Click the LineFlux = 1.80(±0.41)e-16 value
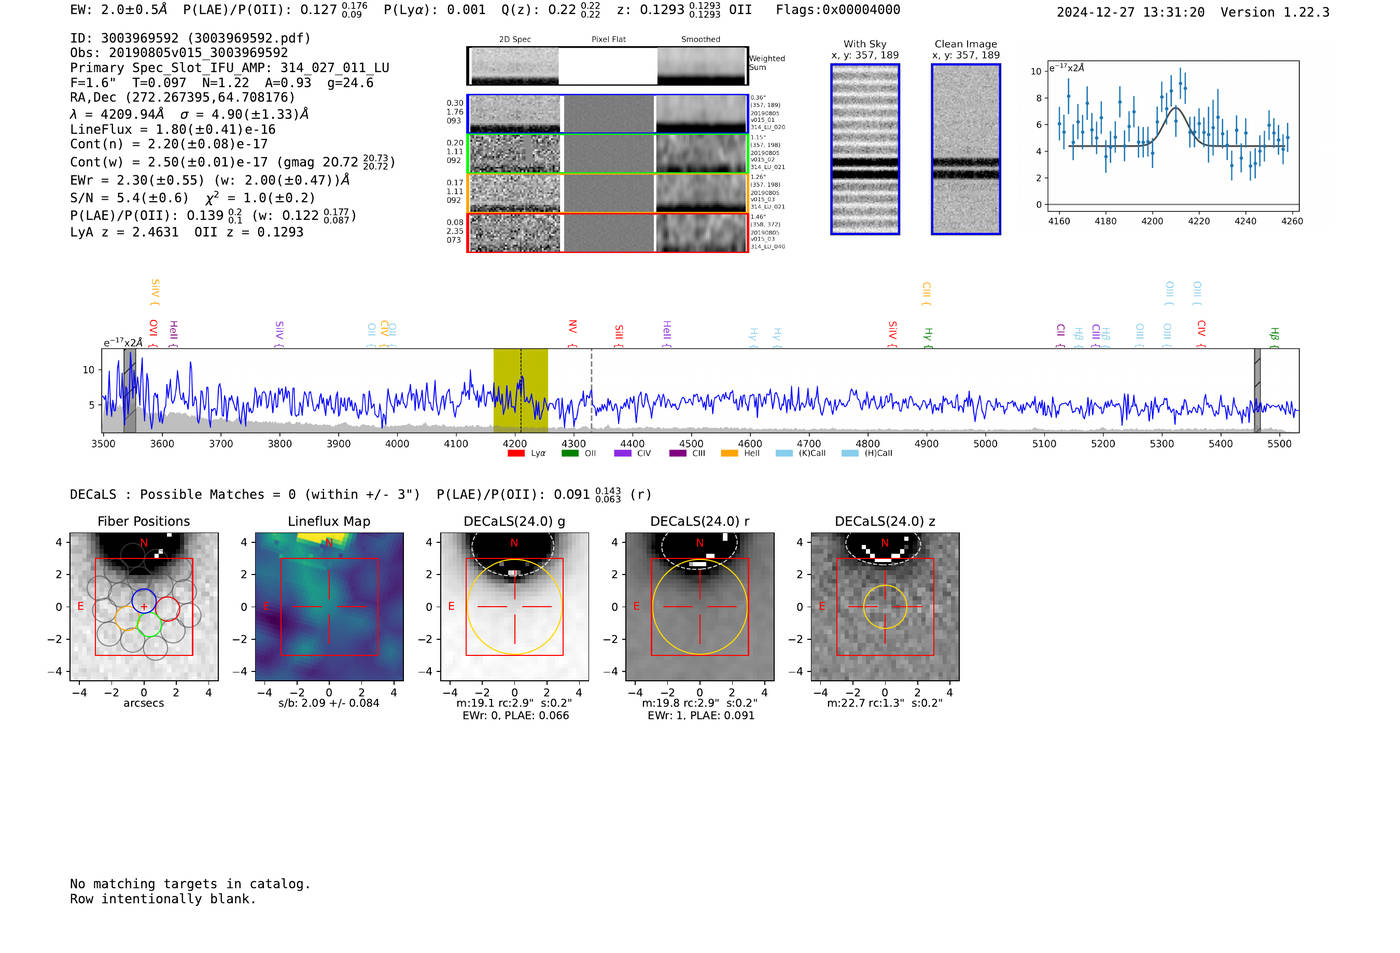The width and height of the screenshot is (1400, 953). point(173,129)
